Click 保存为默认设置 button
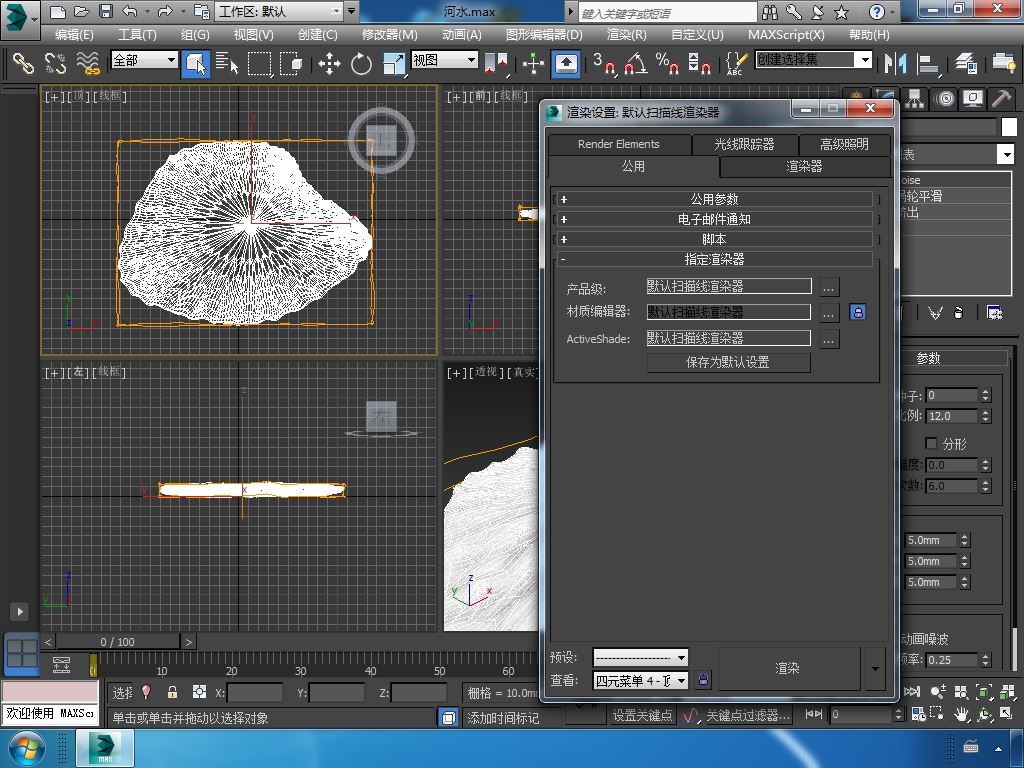This screenshot has width=1024, height=768. tap(728, 362)
